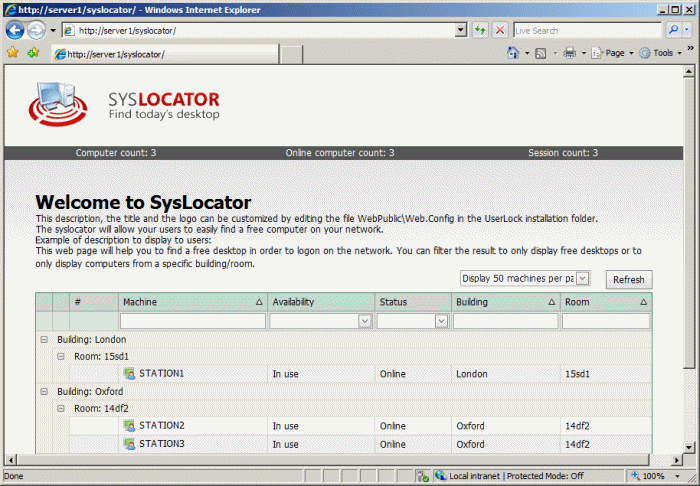Viewport: 700px width, 486px height.
Task: Sort by the Status column header
Action: [x=413, y=302]
